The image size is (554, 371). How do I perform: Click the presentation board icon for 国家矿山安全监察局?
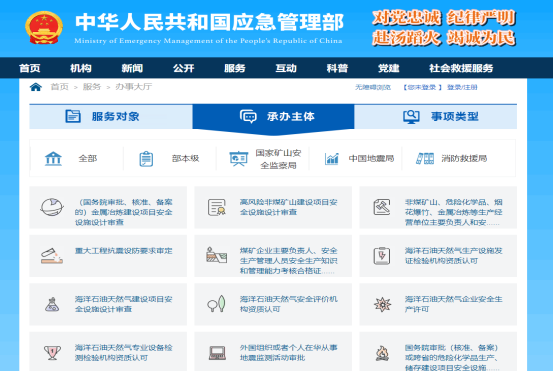pos(238,159)
